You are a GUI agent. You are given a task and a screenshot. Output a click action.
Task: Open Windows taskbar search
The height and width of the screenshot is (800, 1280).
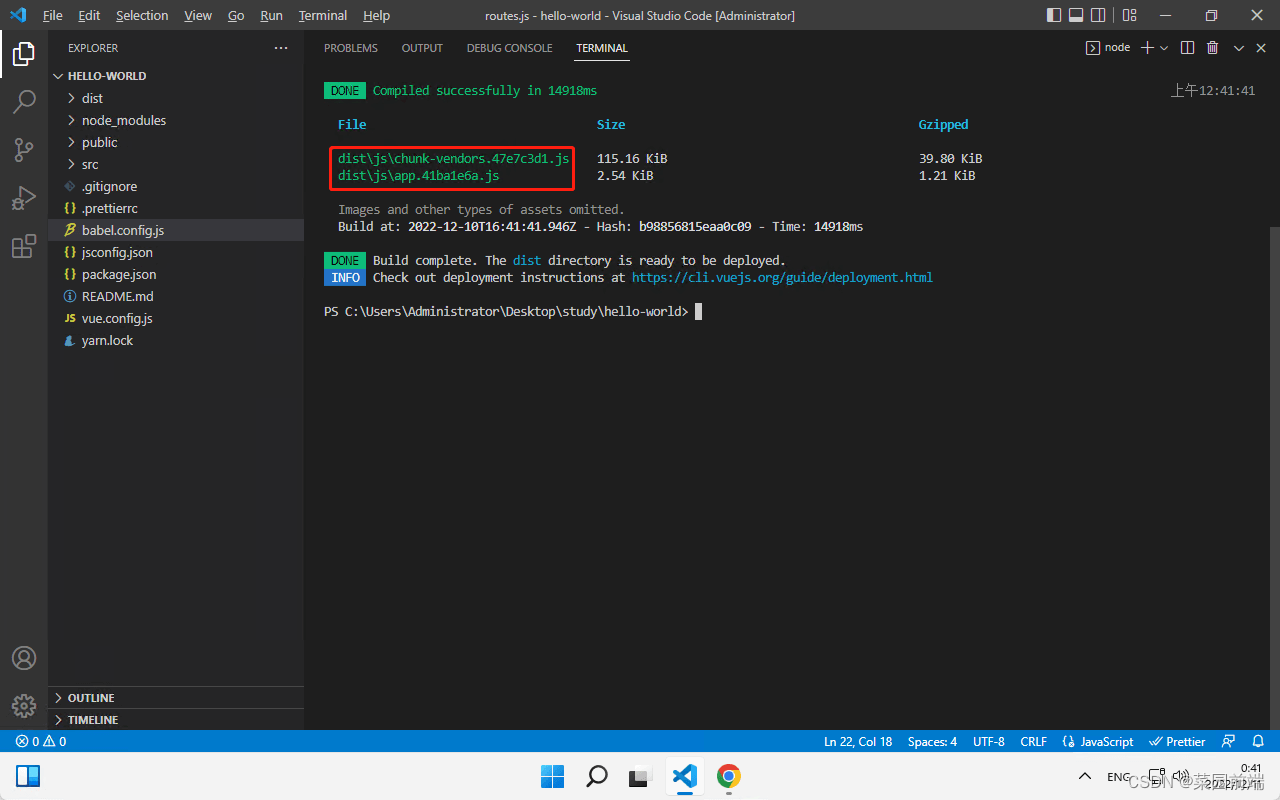coord(597,776)
